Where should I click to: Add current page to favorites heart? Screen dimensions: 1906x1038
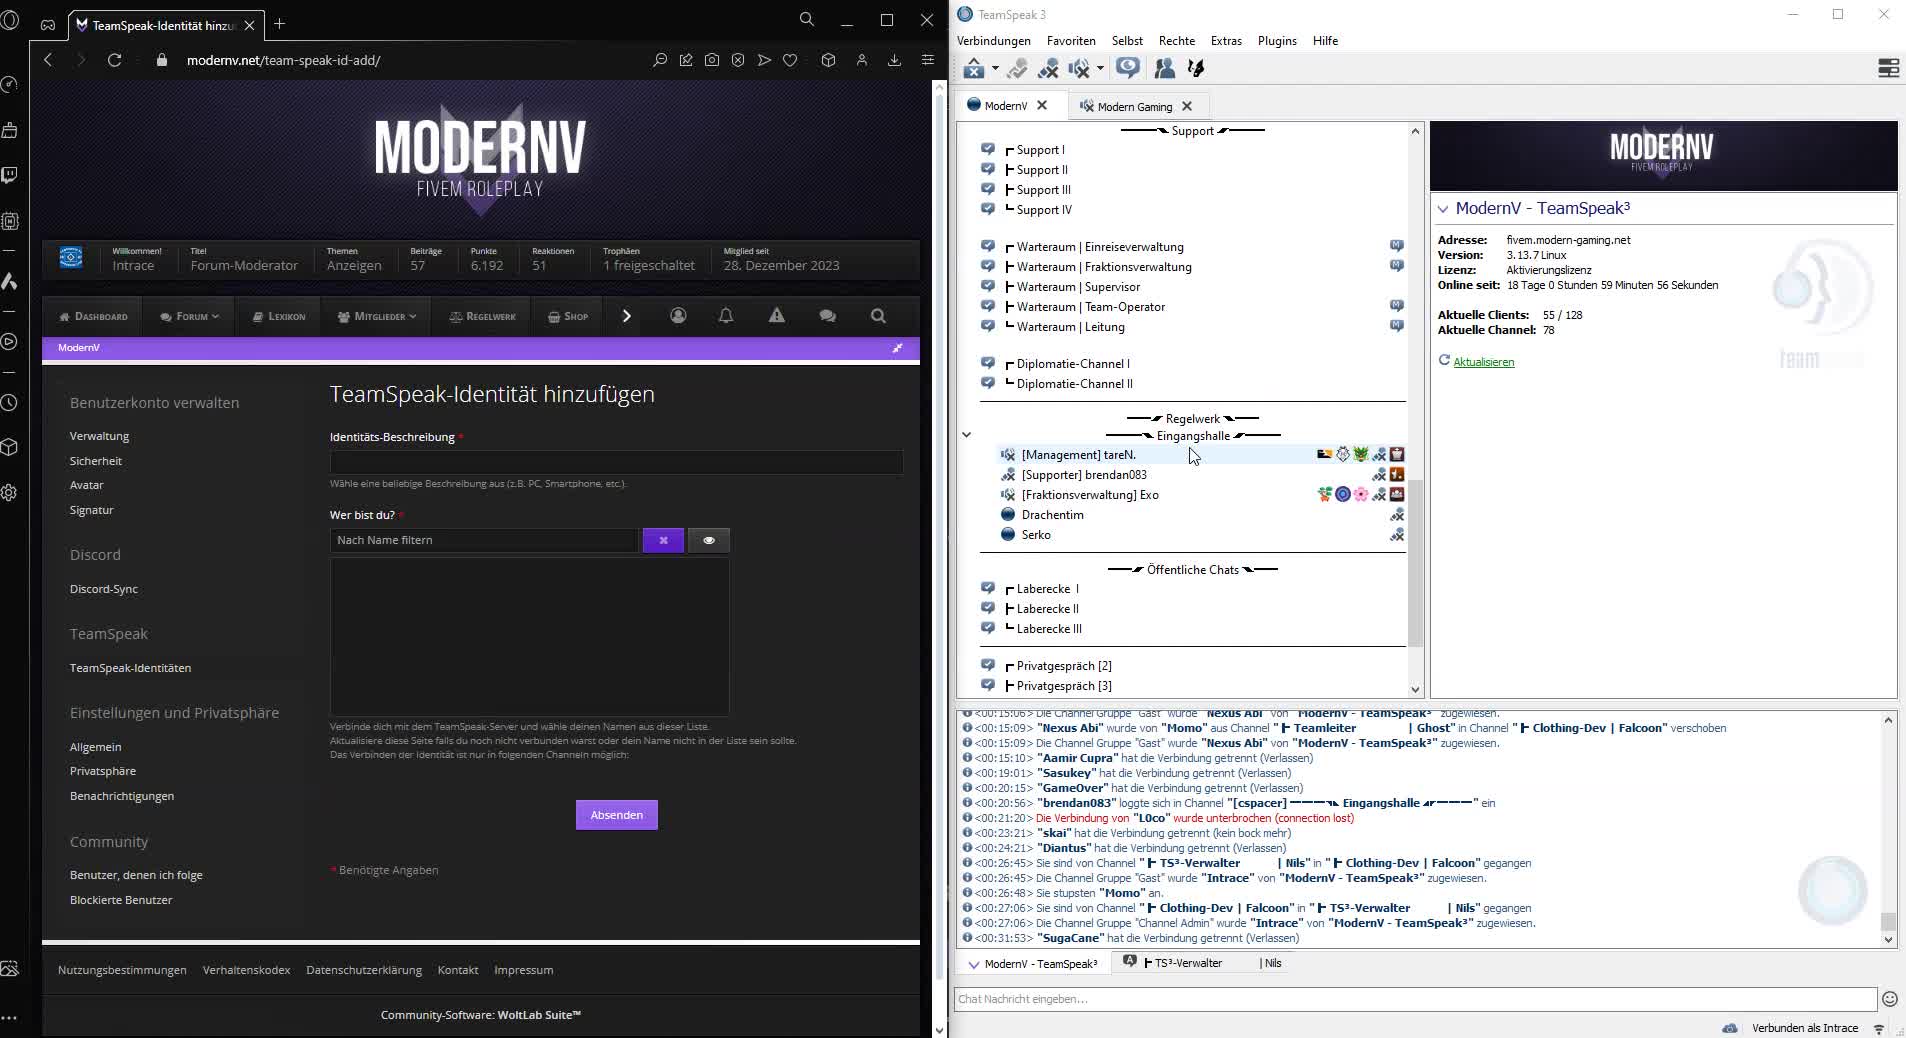(790, 60)
